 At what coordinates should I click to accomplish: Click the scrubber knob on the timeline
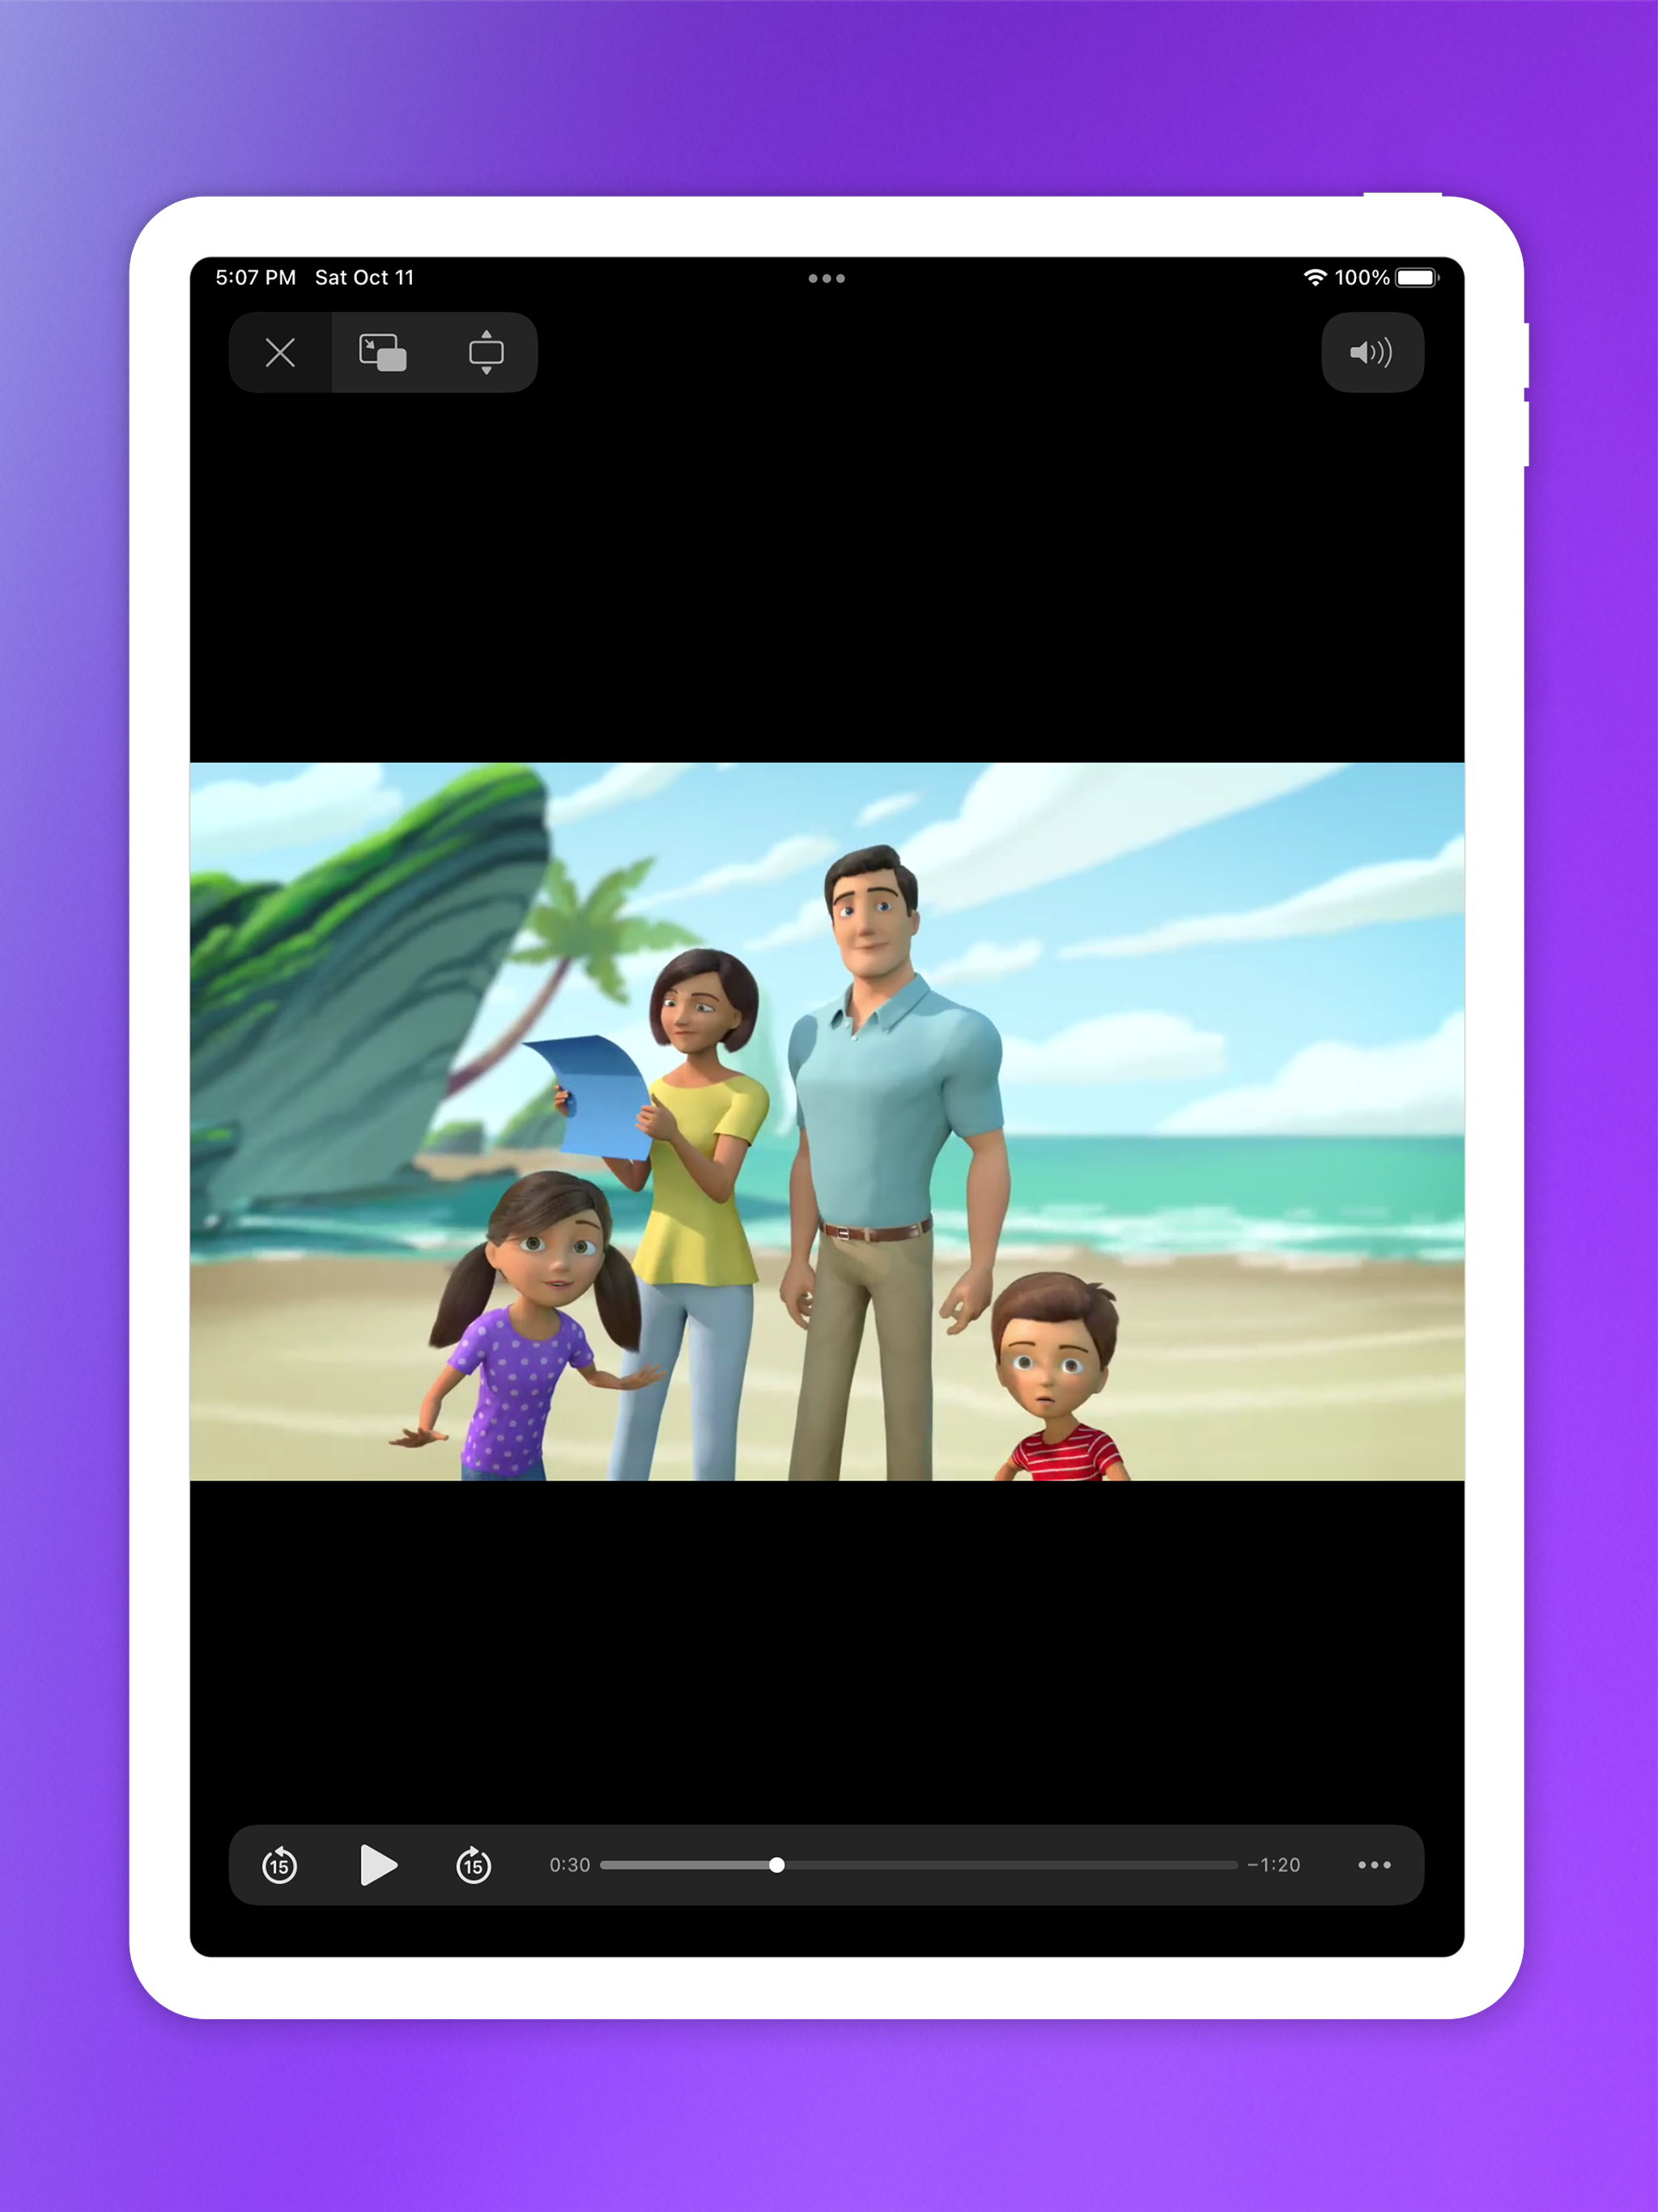(777, 1865)
